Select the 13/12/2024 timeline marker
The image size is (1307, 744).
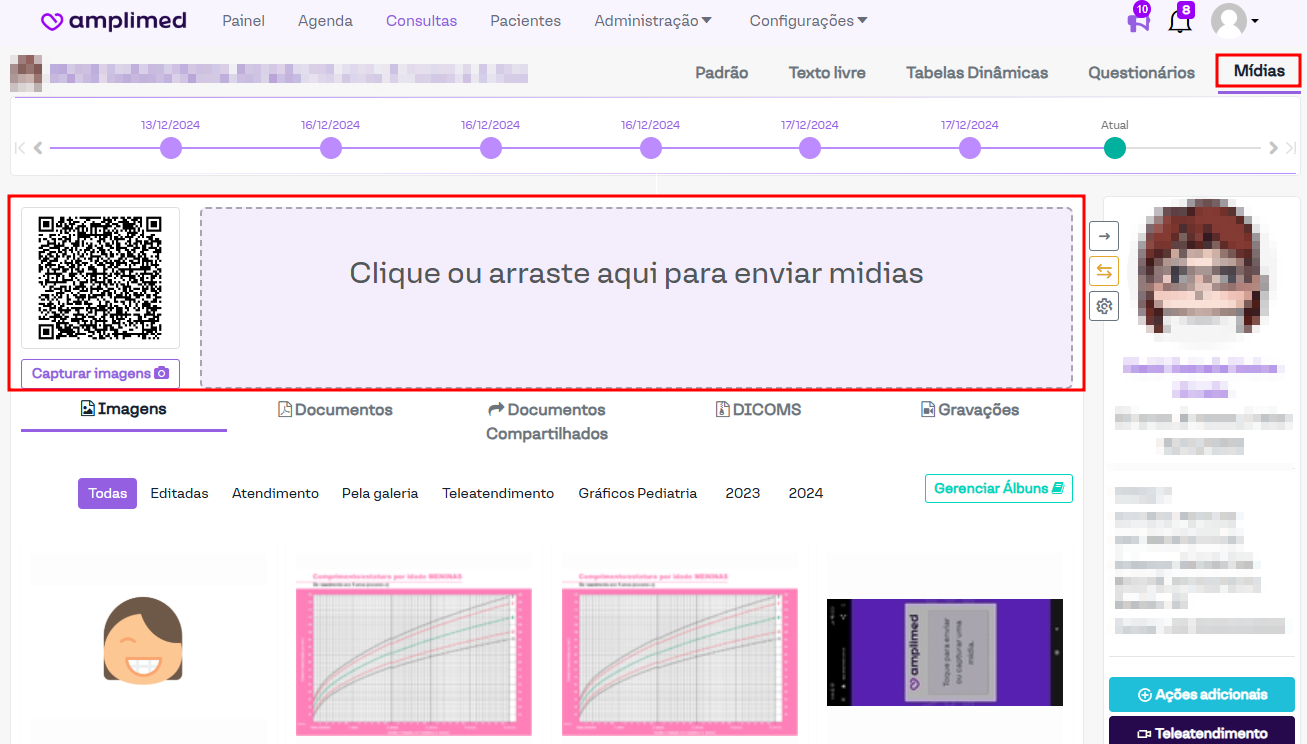171,148
